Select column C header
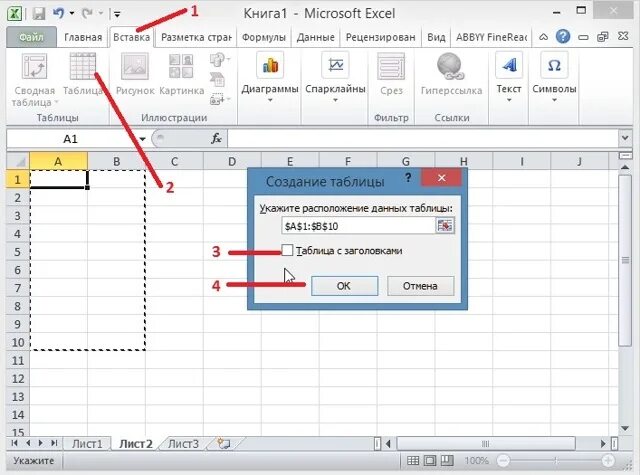This screenshot has width=640, height=475. [x=174, y=162]
